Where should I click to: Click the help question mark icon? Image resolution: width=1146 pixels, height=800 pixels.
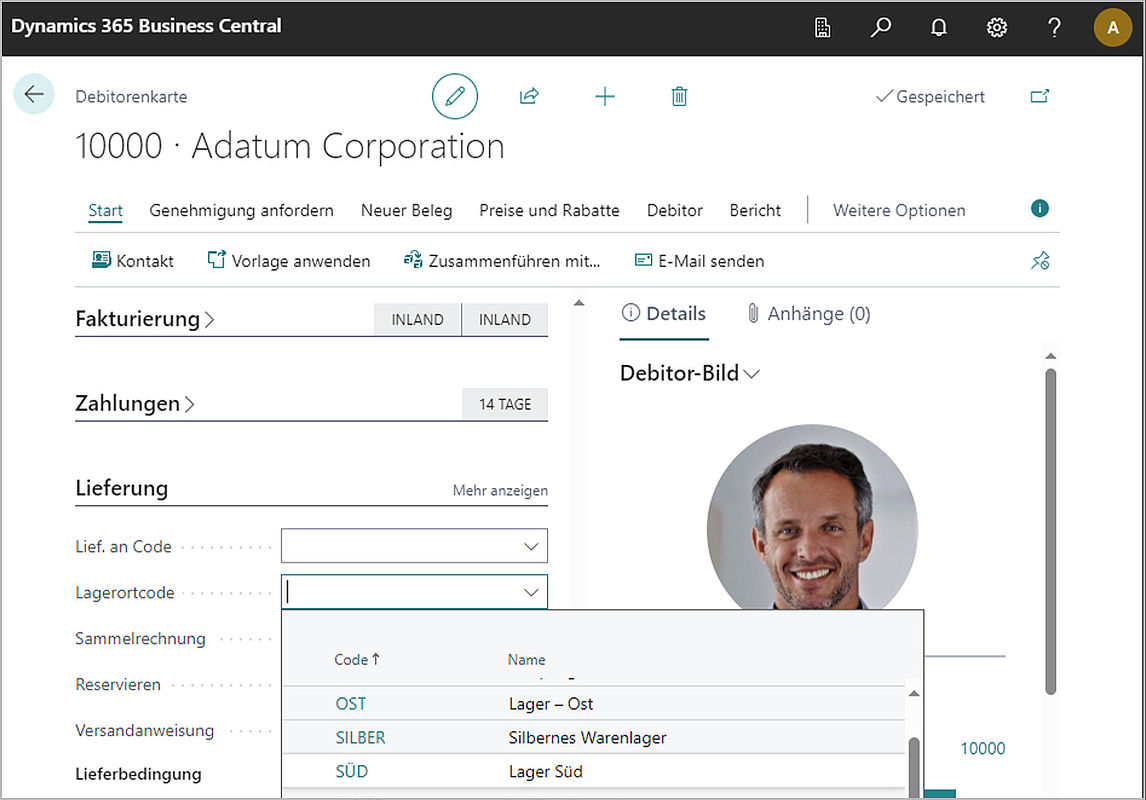pos(1054,28)
